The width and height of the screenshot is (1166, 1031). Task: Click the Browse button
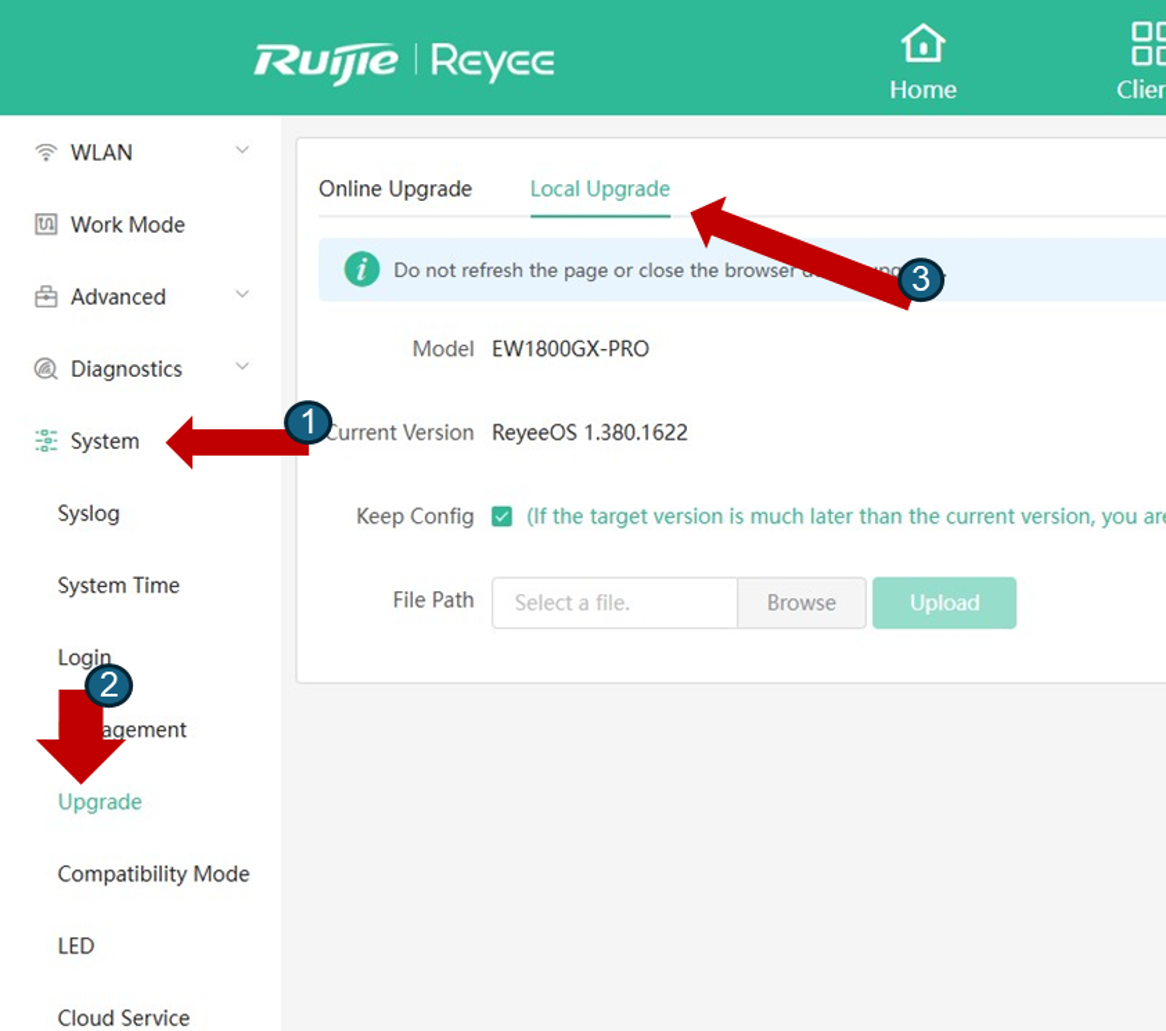(x=802, y=603)
